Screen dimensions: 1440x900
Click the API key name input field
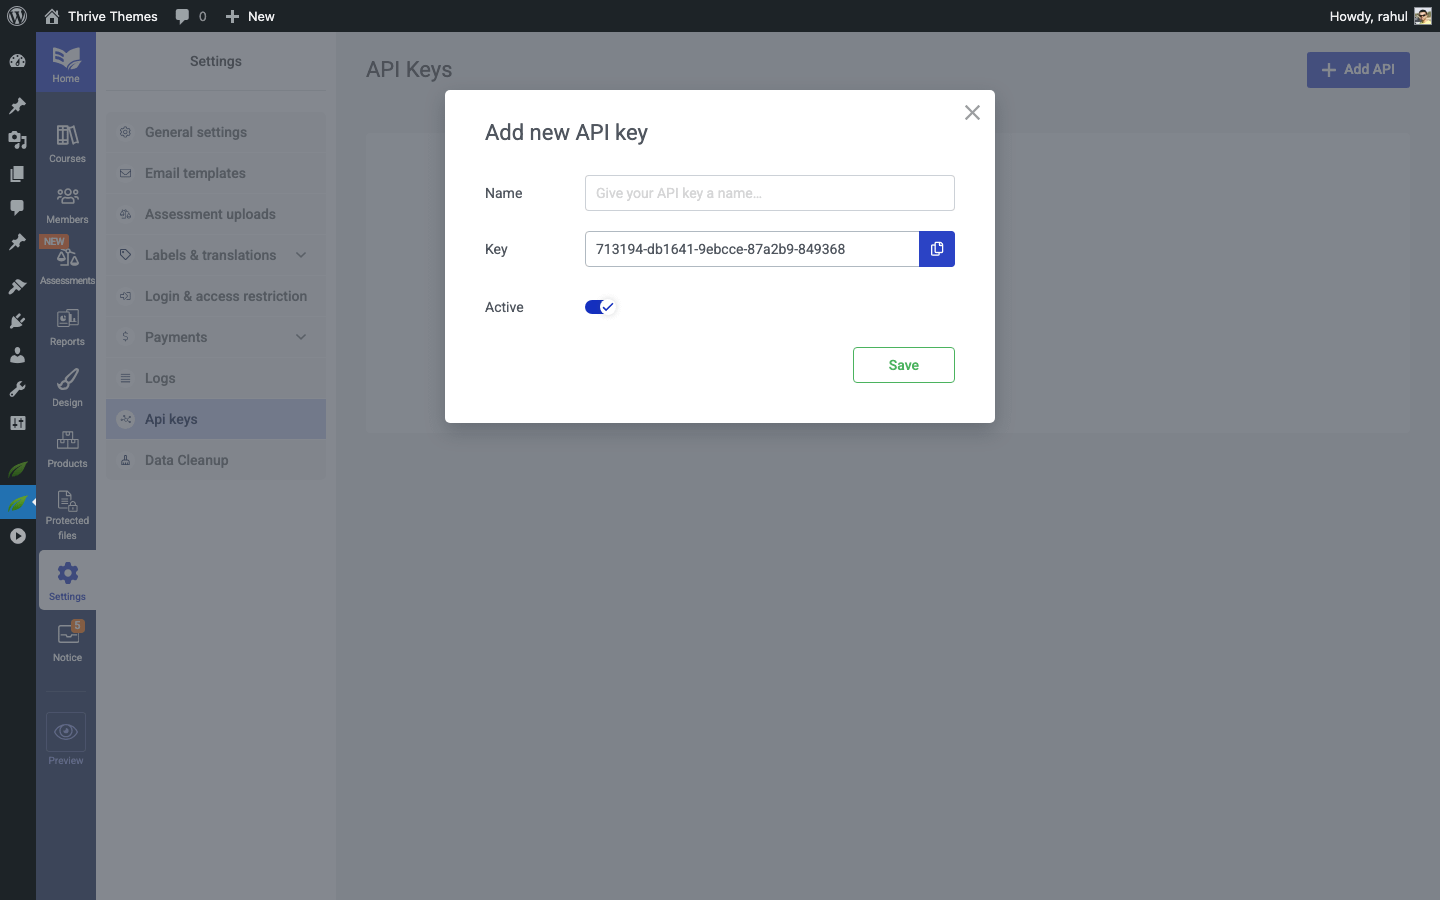[769, 193]
